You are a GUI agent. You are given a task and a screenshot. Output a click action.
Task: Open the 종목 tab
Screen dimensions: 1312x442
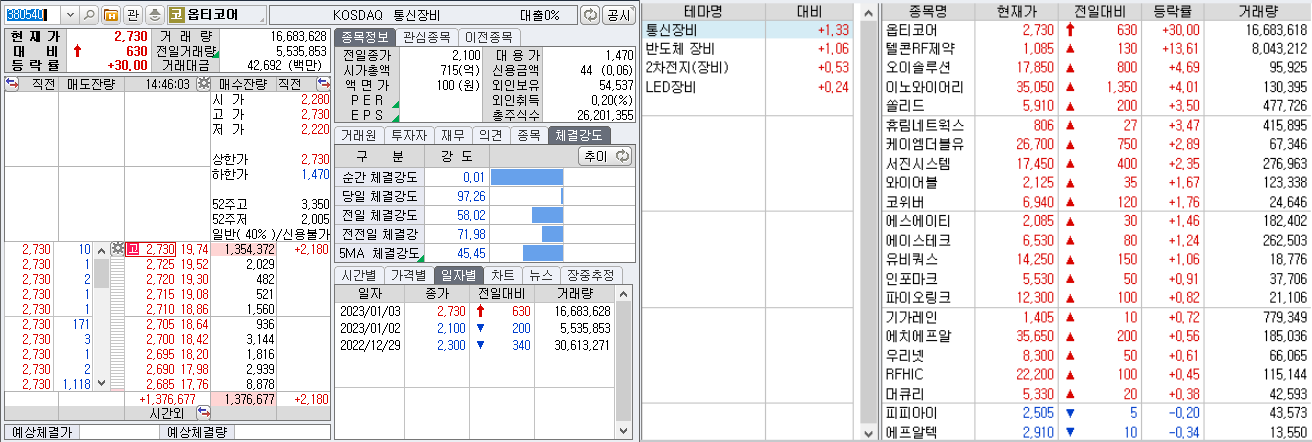[x=528, y=135]
